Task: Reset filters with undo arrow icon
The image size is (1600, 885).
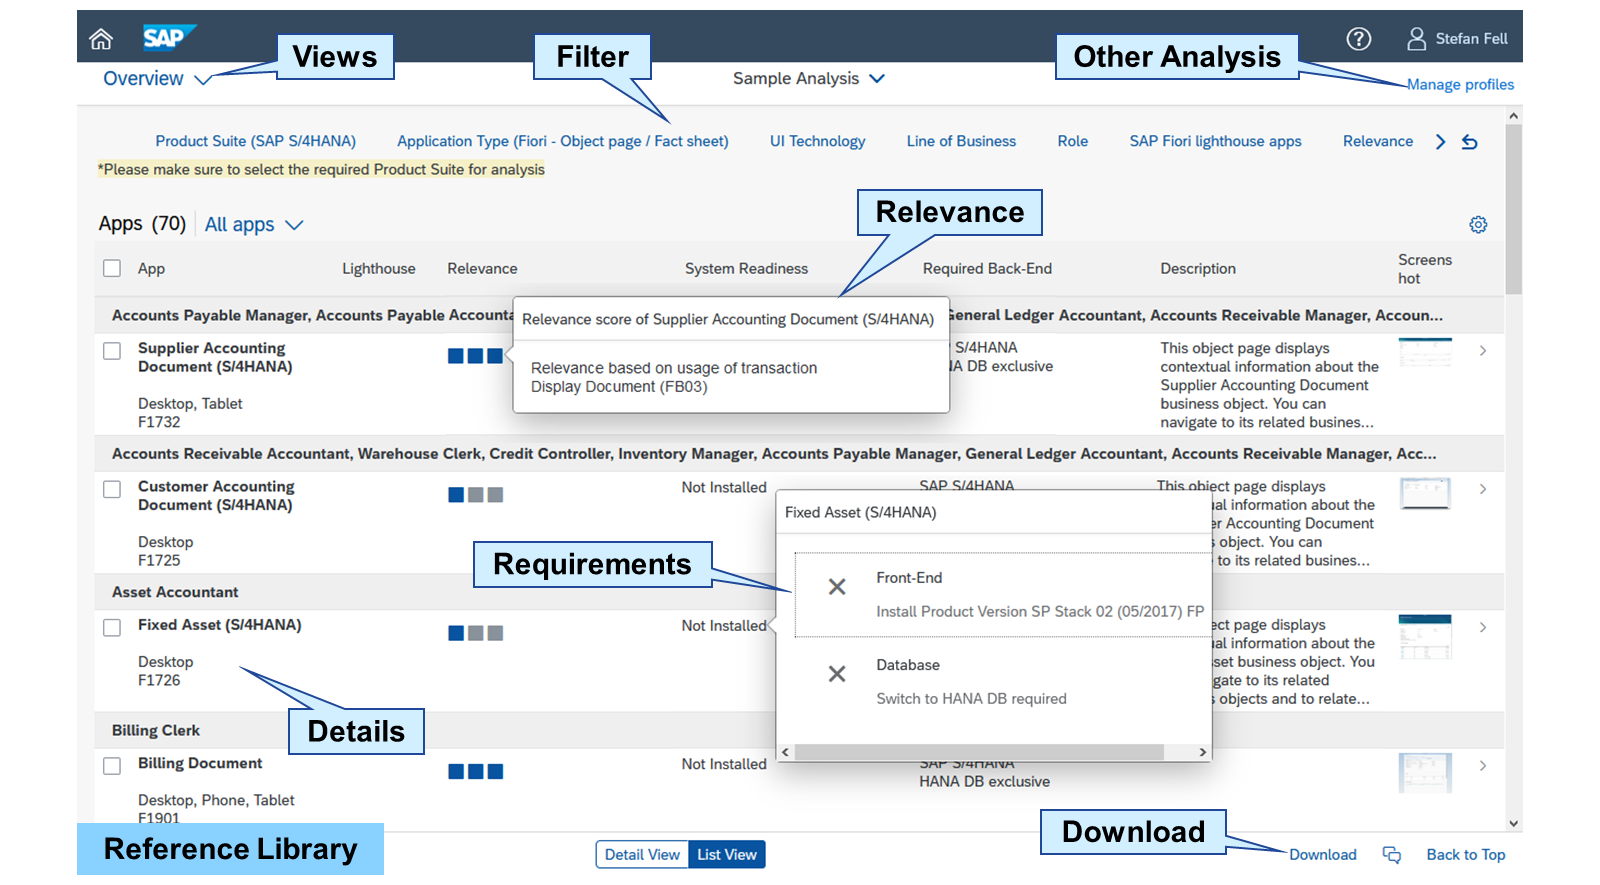Action: tap(1469, 142)
